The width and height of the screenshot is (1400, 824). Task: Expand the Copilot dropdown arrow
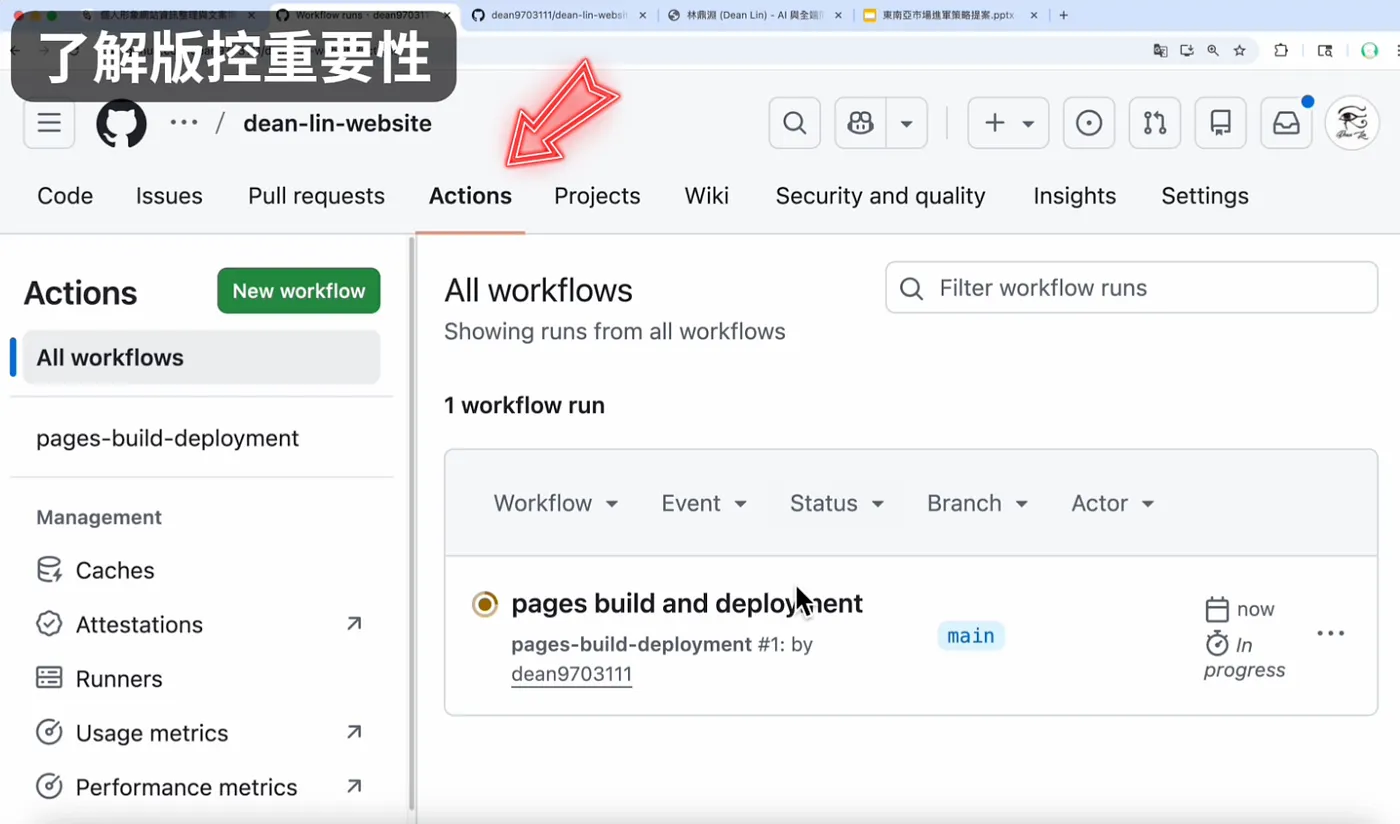click(907, 123)
